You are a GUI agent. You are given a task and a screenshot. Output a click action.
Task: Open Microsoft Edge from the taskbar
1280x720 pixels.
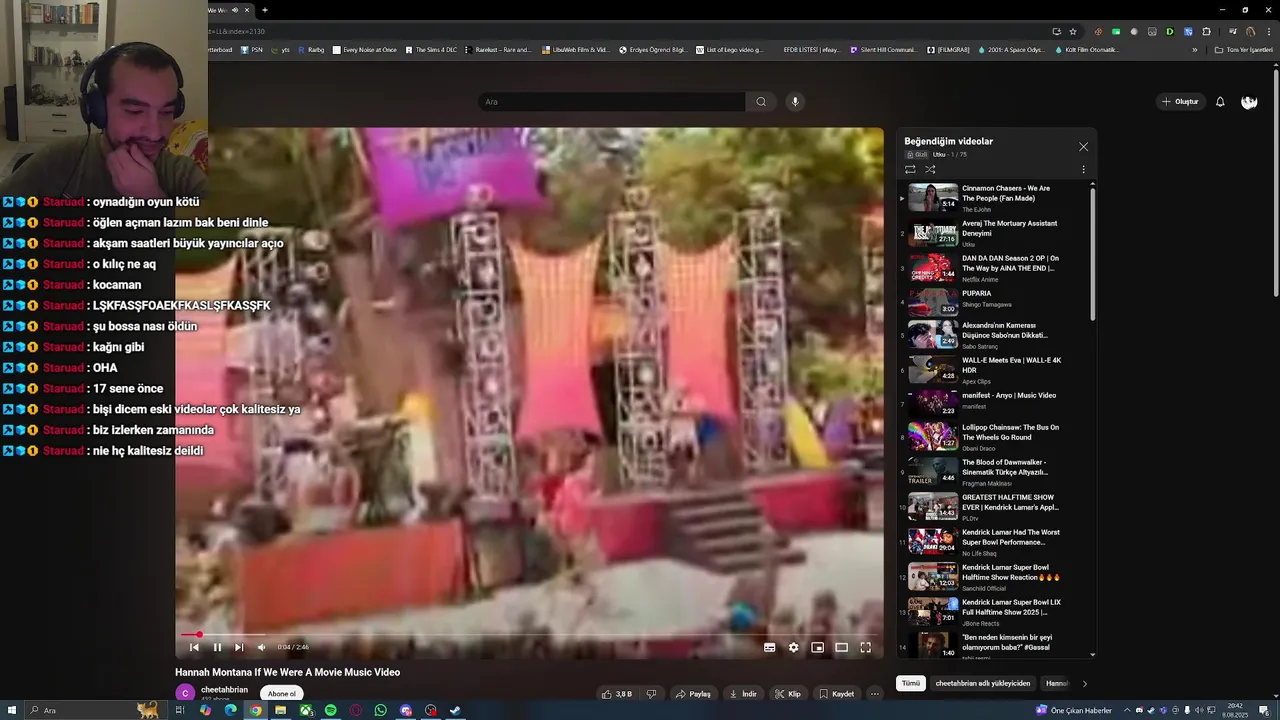(x=230, y=710)
